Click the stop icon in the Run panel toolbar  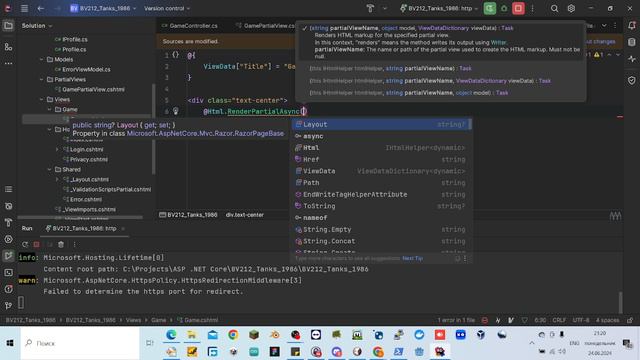[37, 244]
